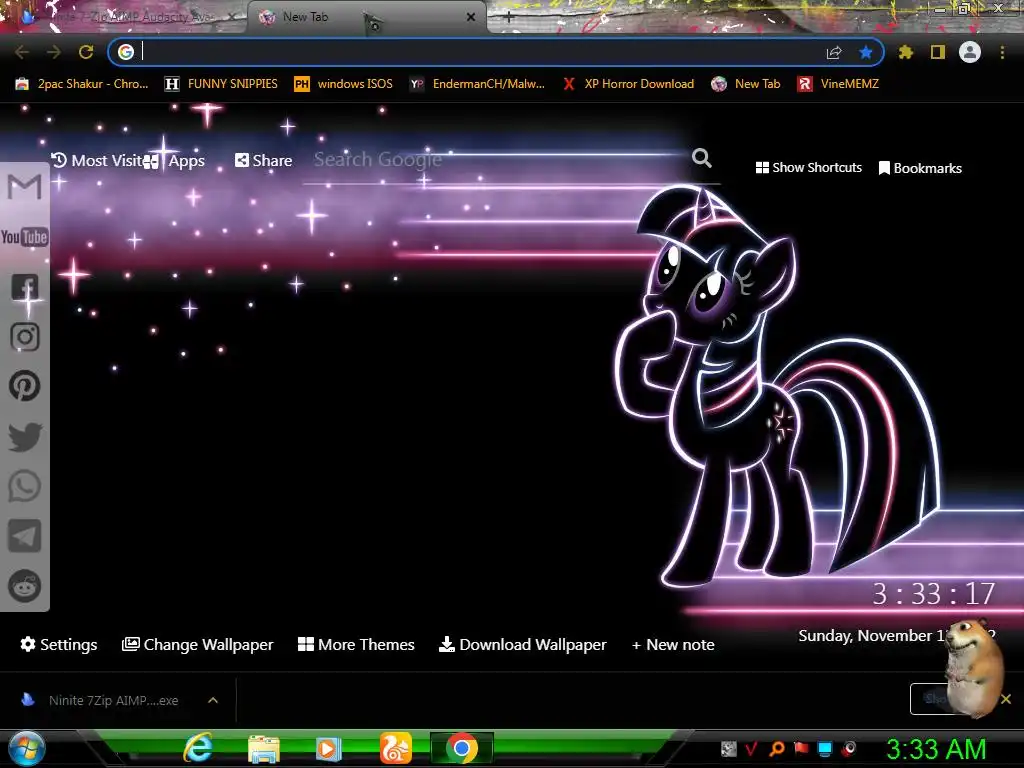Open EndermanCH/Malw... bookmark

click(477, 84)
